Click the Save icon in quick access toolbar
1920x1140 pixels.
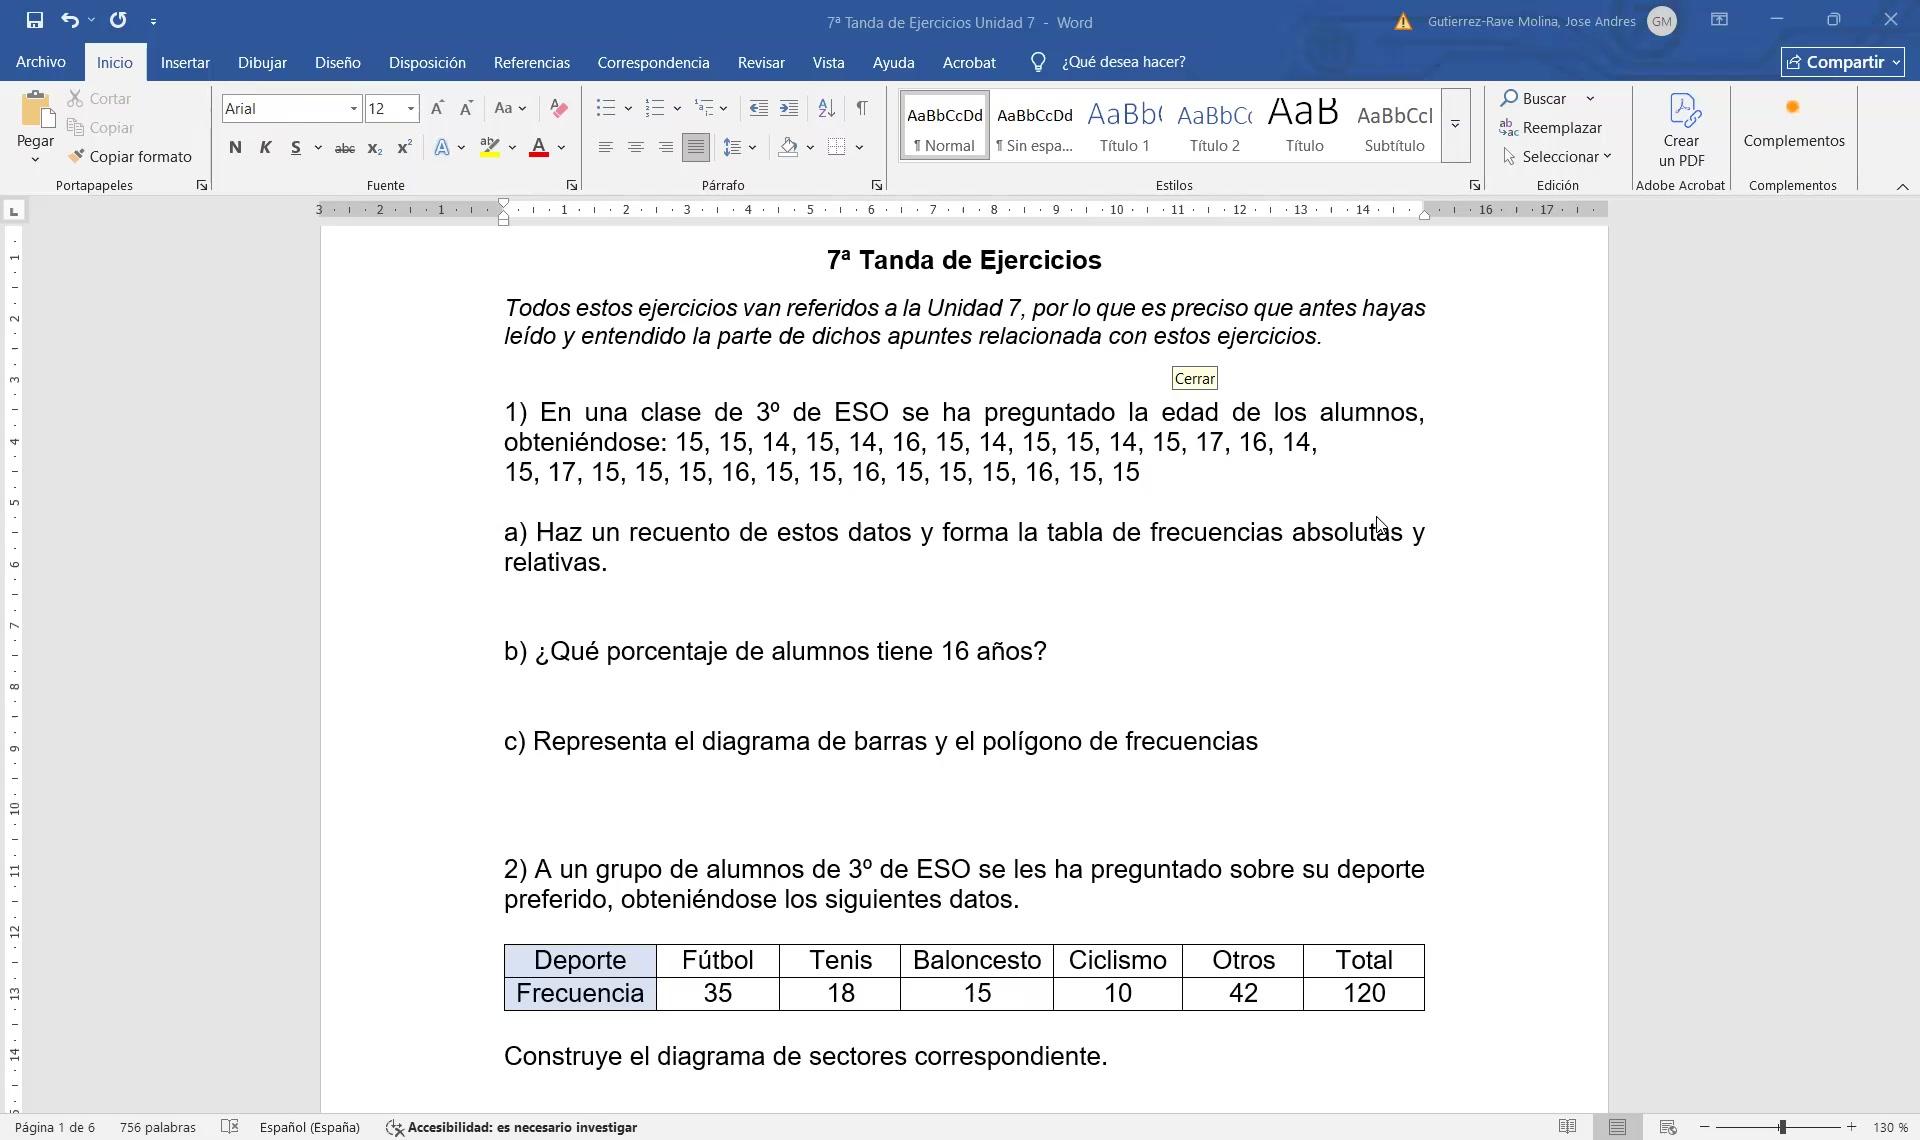tap(34, 20)
